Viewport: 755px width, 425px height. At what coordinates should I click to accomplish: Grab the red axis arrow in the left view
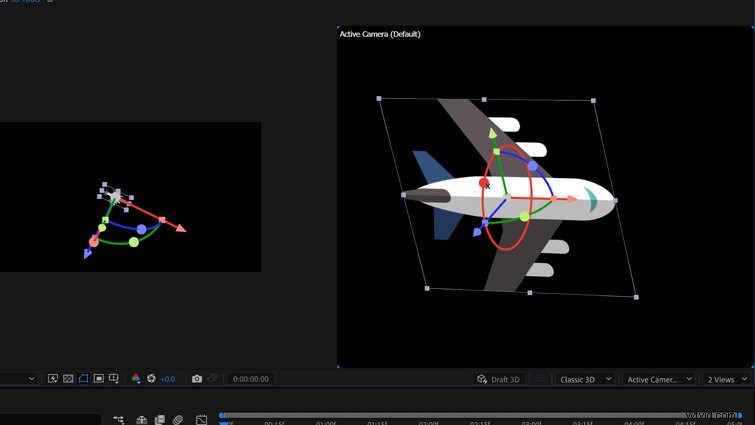(x=181, y=228)
